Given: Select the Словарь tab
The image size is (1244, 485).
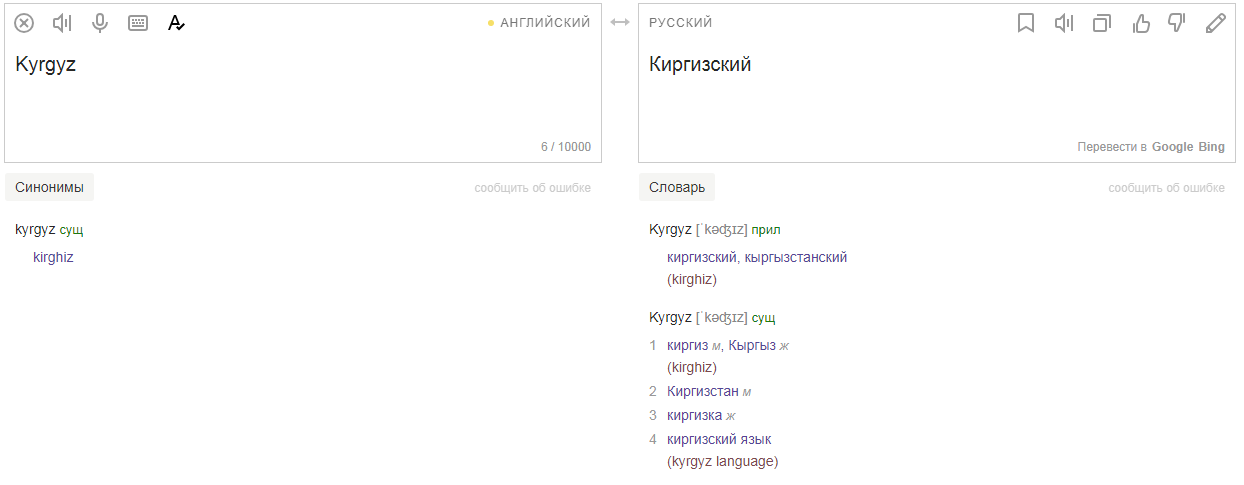Looking at the screenshot, I should pos(677,187).
